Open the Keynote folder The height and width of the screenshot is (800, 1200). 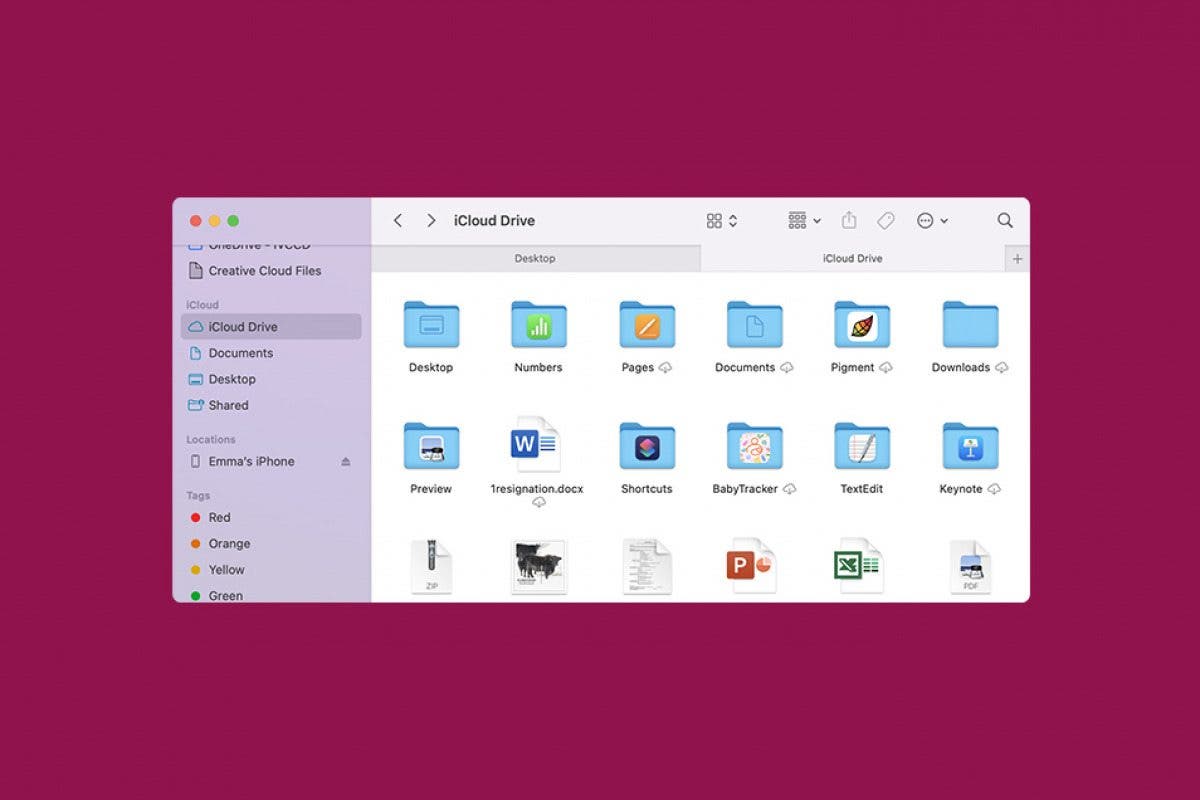pos(970,447)
